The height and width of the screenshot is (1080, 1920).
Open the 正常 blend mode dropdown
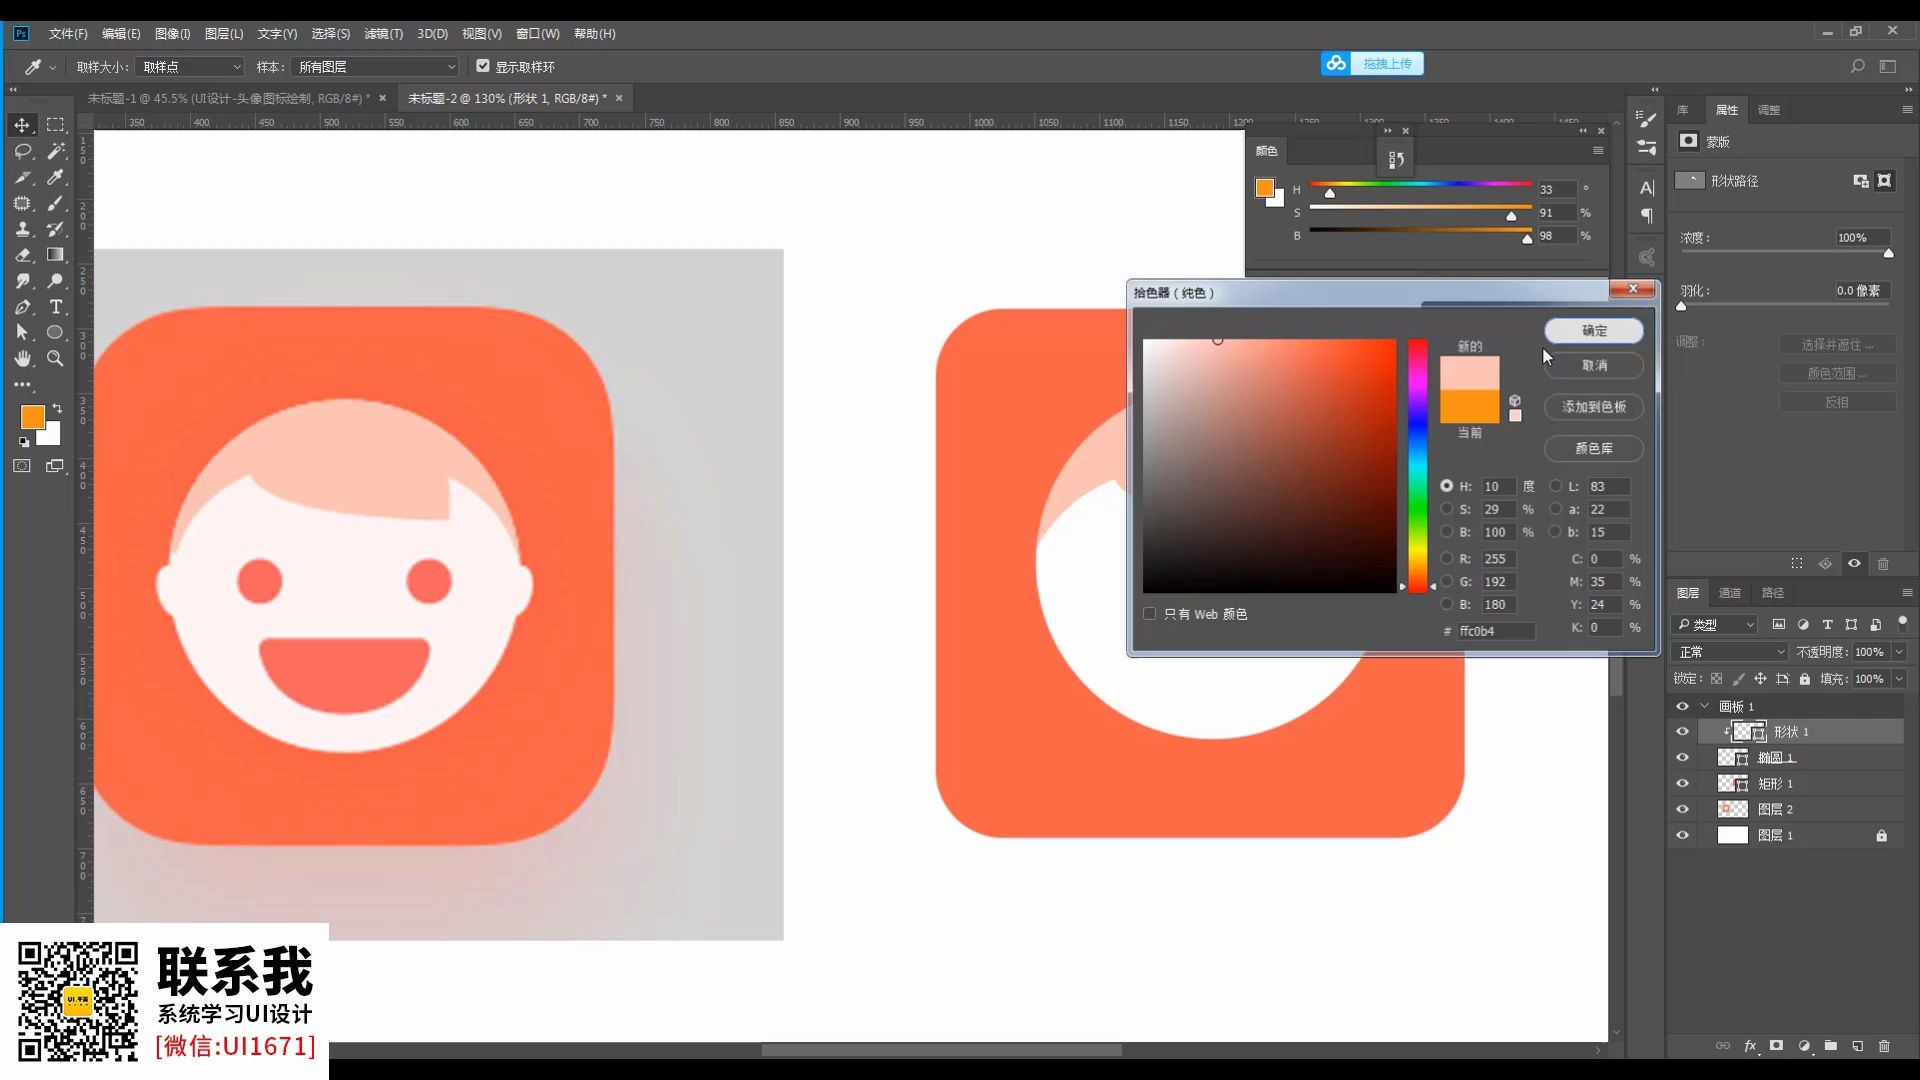click(1730, 652)
